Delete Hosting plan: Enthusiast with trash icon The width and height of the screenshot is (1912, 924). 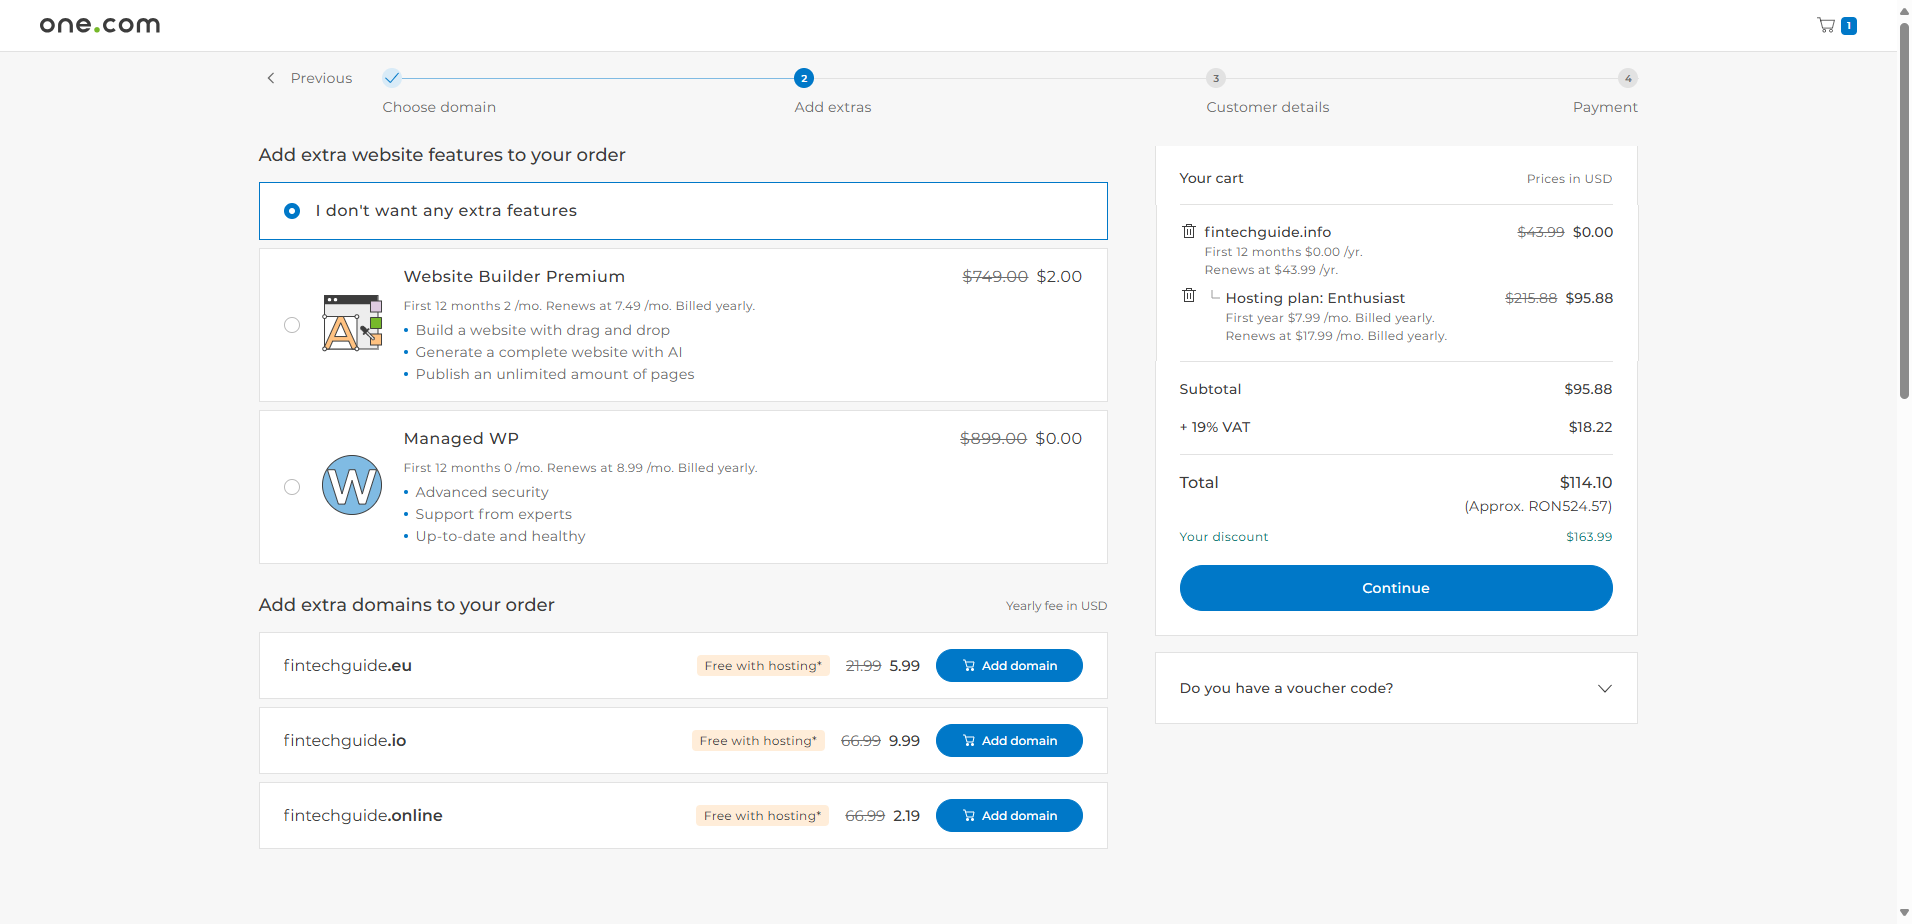[1189, 295]
